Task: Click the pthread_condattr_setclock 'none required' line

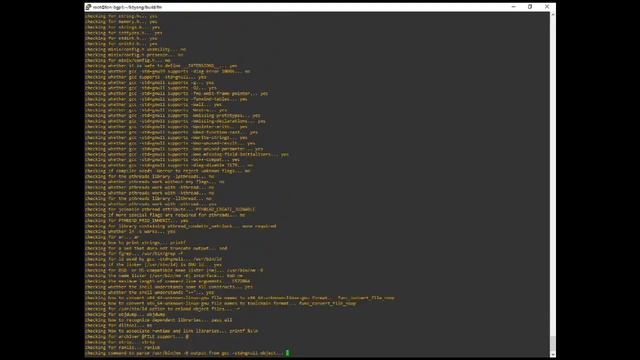Action: point(180,226)
